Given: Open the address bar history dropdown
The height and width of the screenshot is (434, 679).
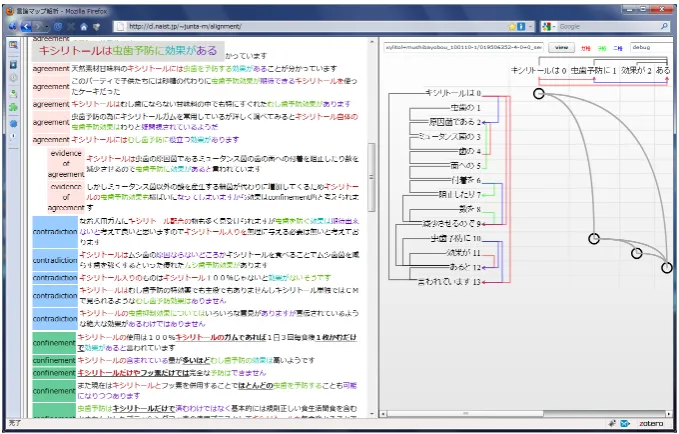Looking at the screenshot, I should (x=530, y=26).
